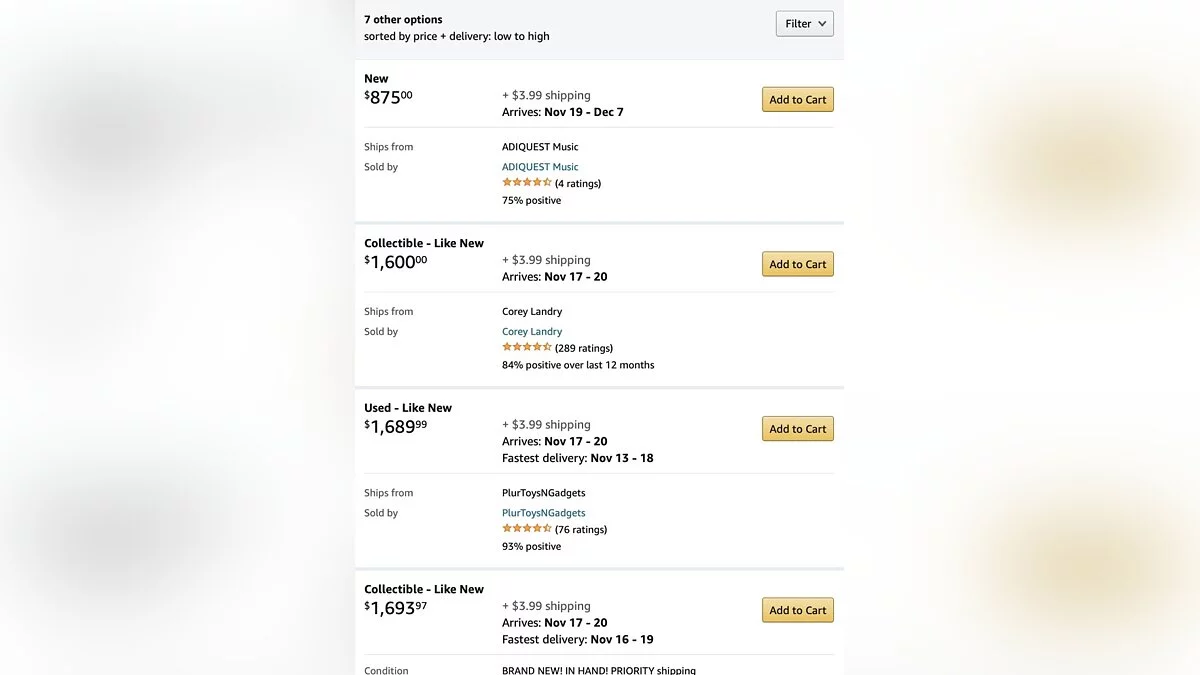Open ADIQUEST Music seller link
Image resolution: width=1200 pixels, height=675 pixels.
click(x=540, y=167)
